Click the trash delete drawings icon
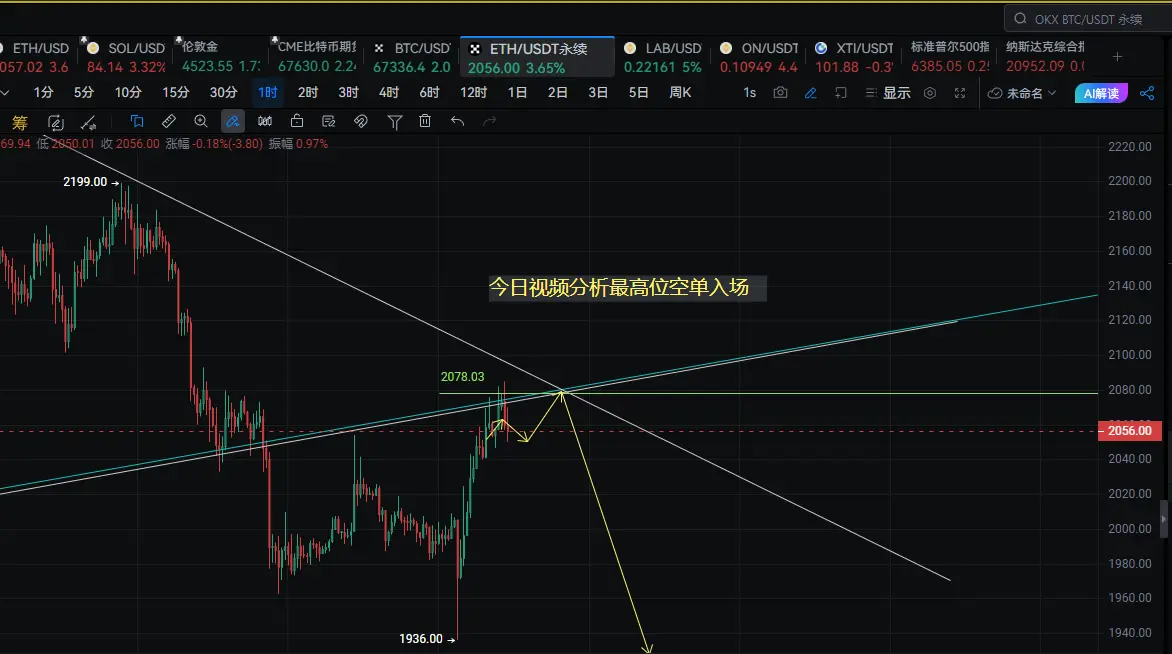Viewport: 1172px width, 654px height. tap(425, 121)
